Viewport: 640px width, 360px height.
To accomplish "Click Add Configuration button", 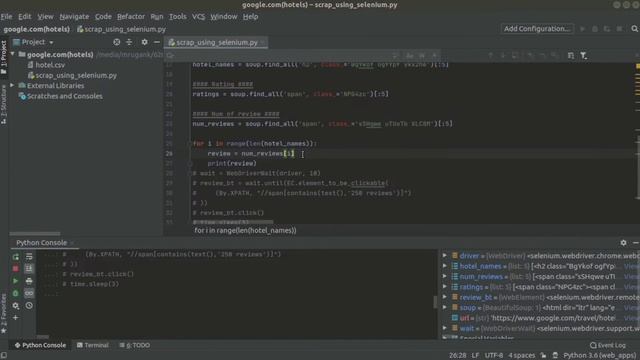I will [x=537, y=29].
